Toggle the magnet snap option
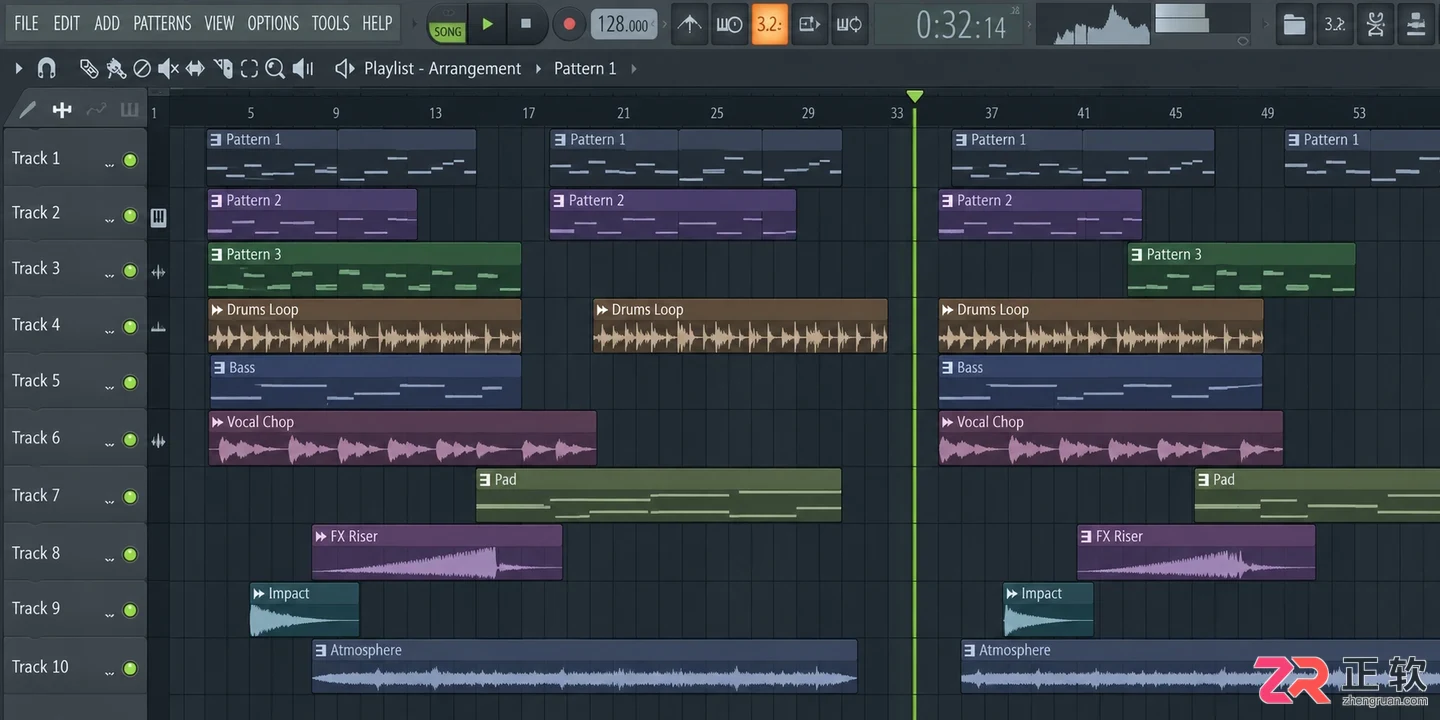Image resolution: width=1440 pixels, height=720 pixels. [x=46, y=68]
